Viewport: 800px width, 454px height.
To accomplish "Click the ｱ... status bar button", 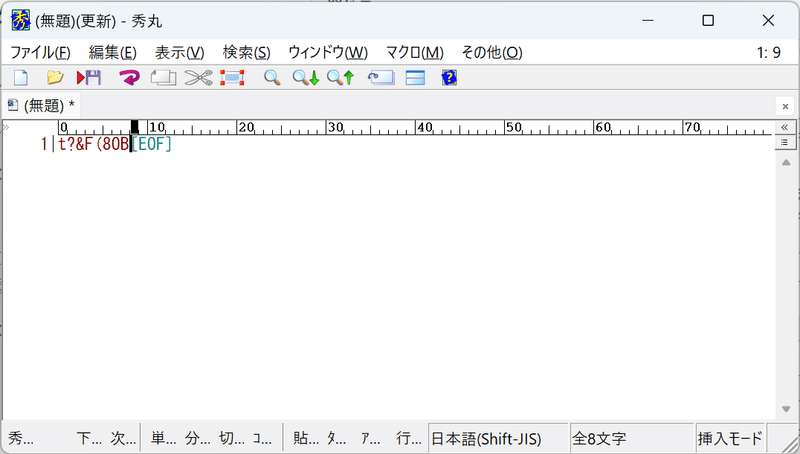I will (370, 438).
